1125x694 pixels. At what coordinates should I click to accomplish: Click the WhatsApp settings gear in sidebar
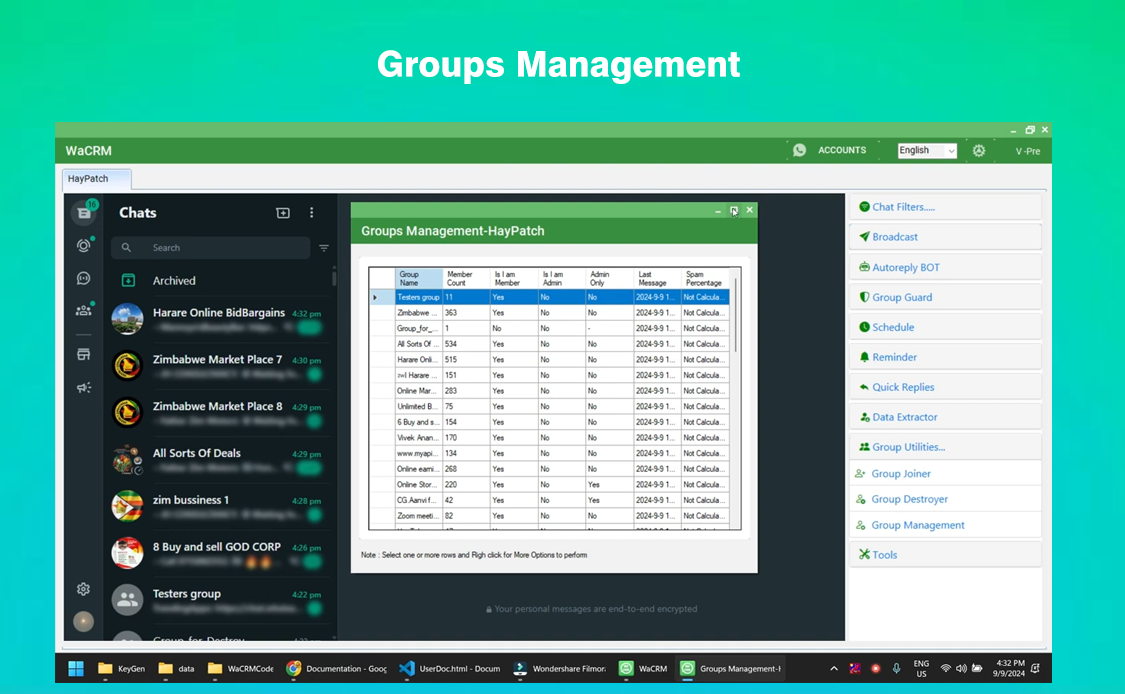coord(84,589)
